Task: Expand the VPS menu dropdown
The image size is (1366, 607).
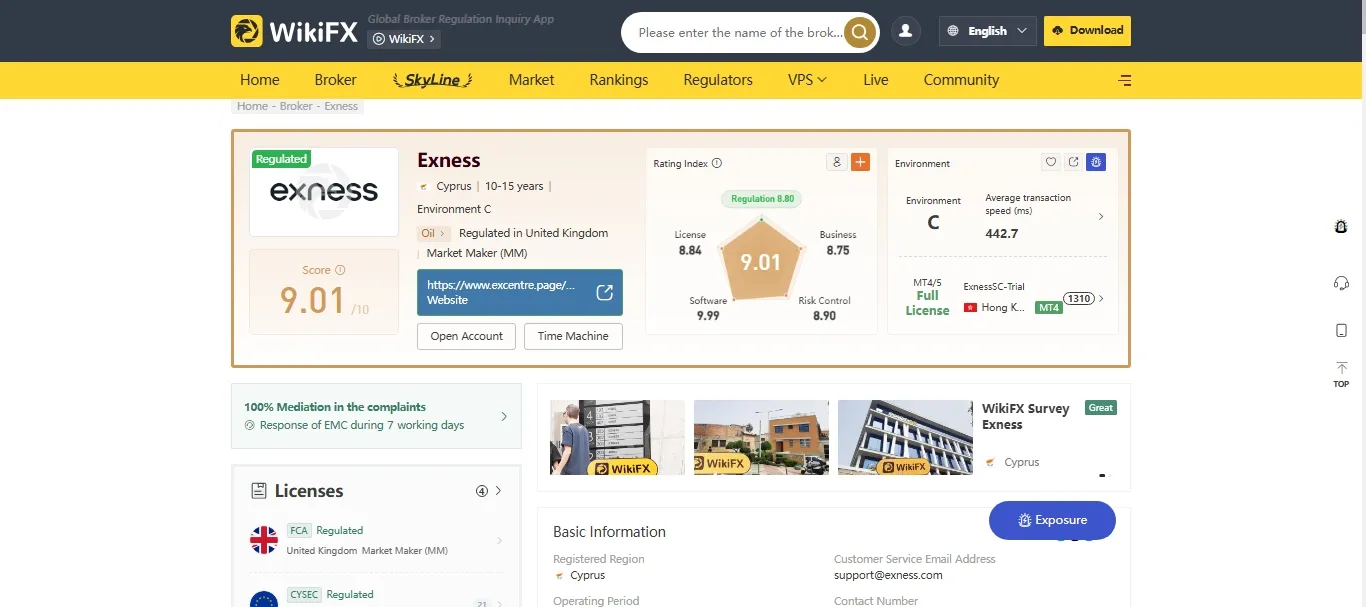Action: tap(807, 80)
